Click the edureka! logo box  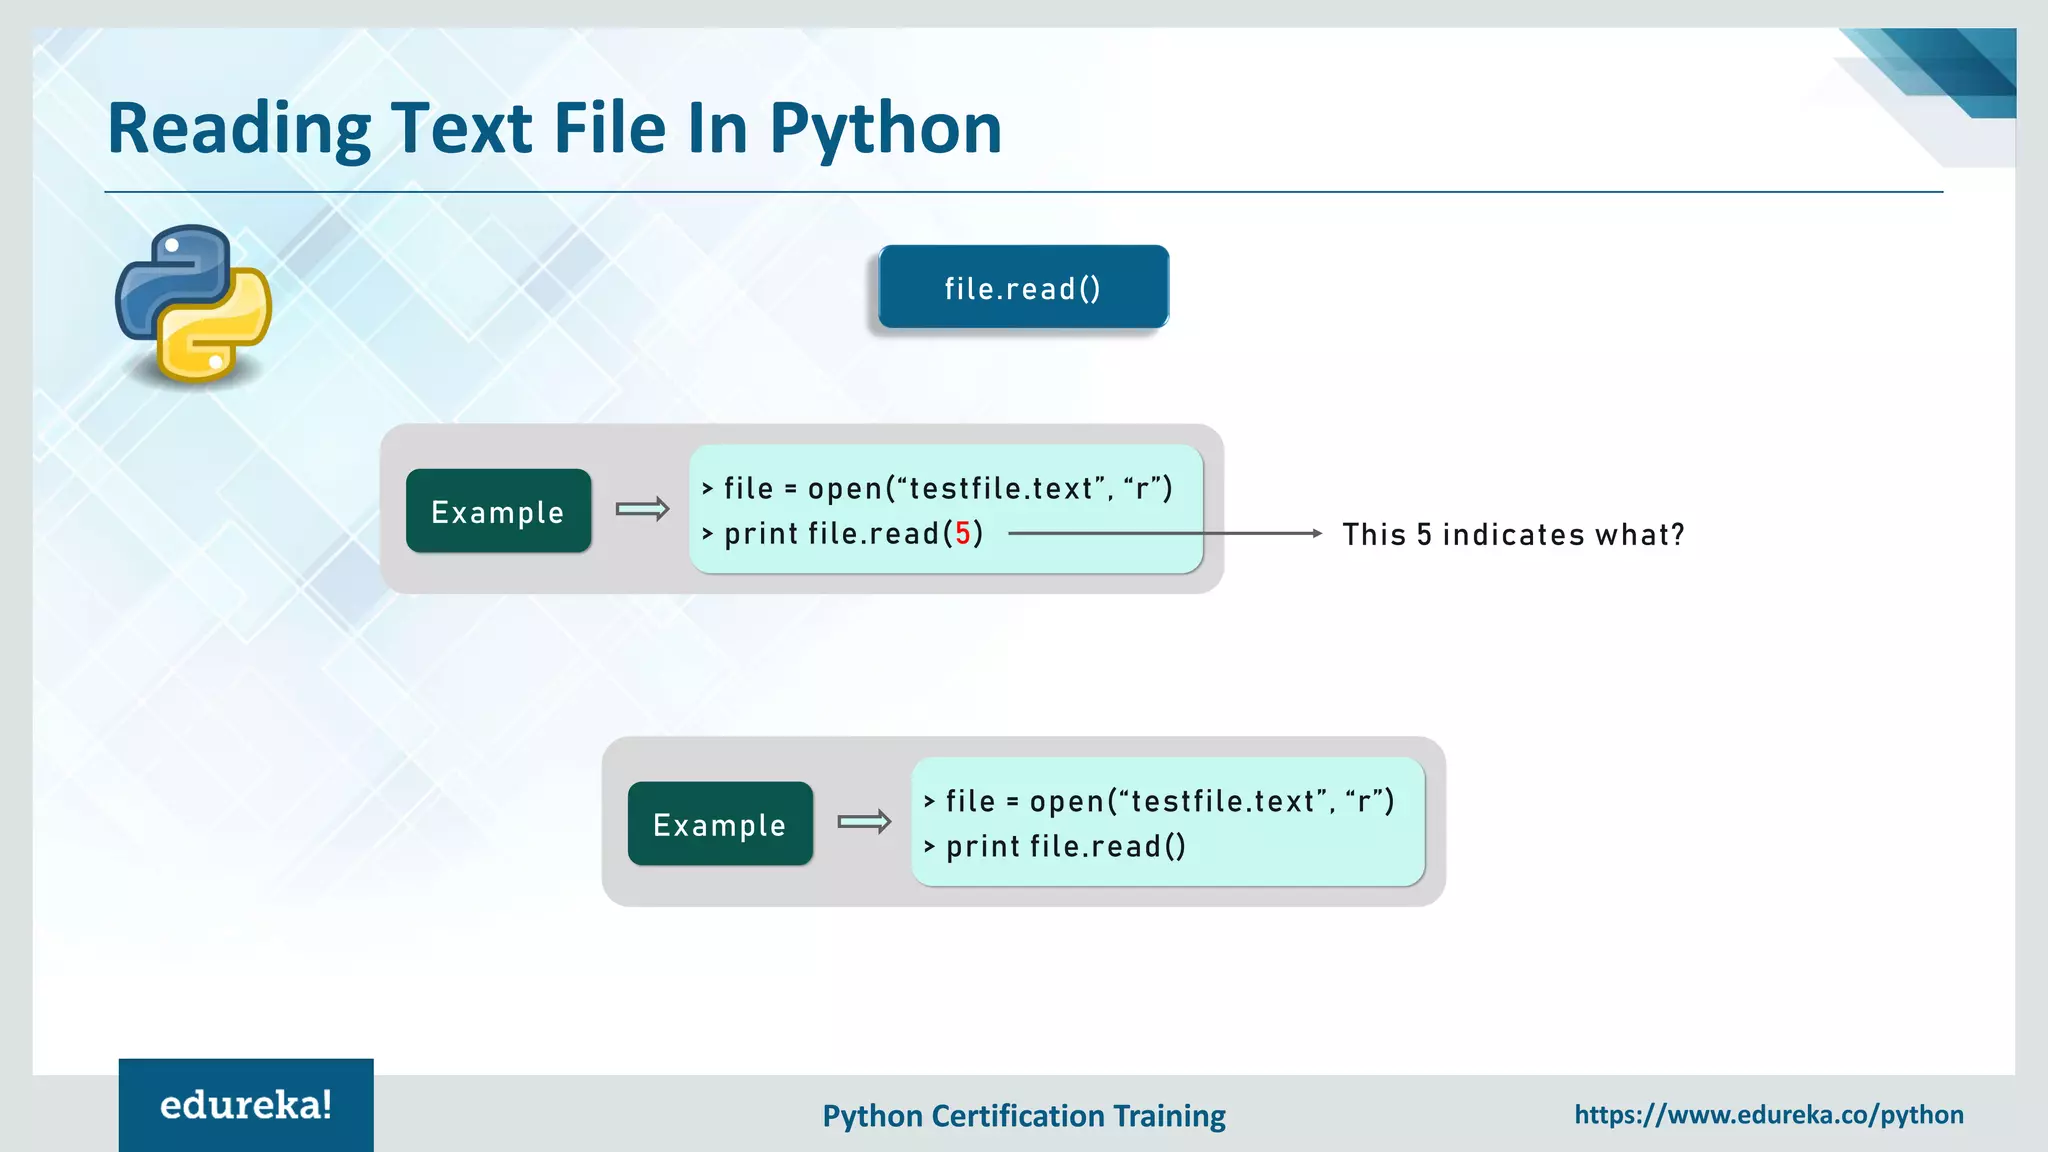[x=246, y=1105]
